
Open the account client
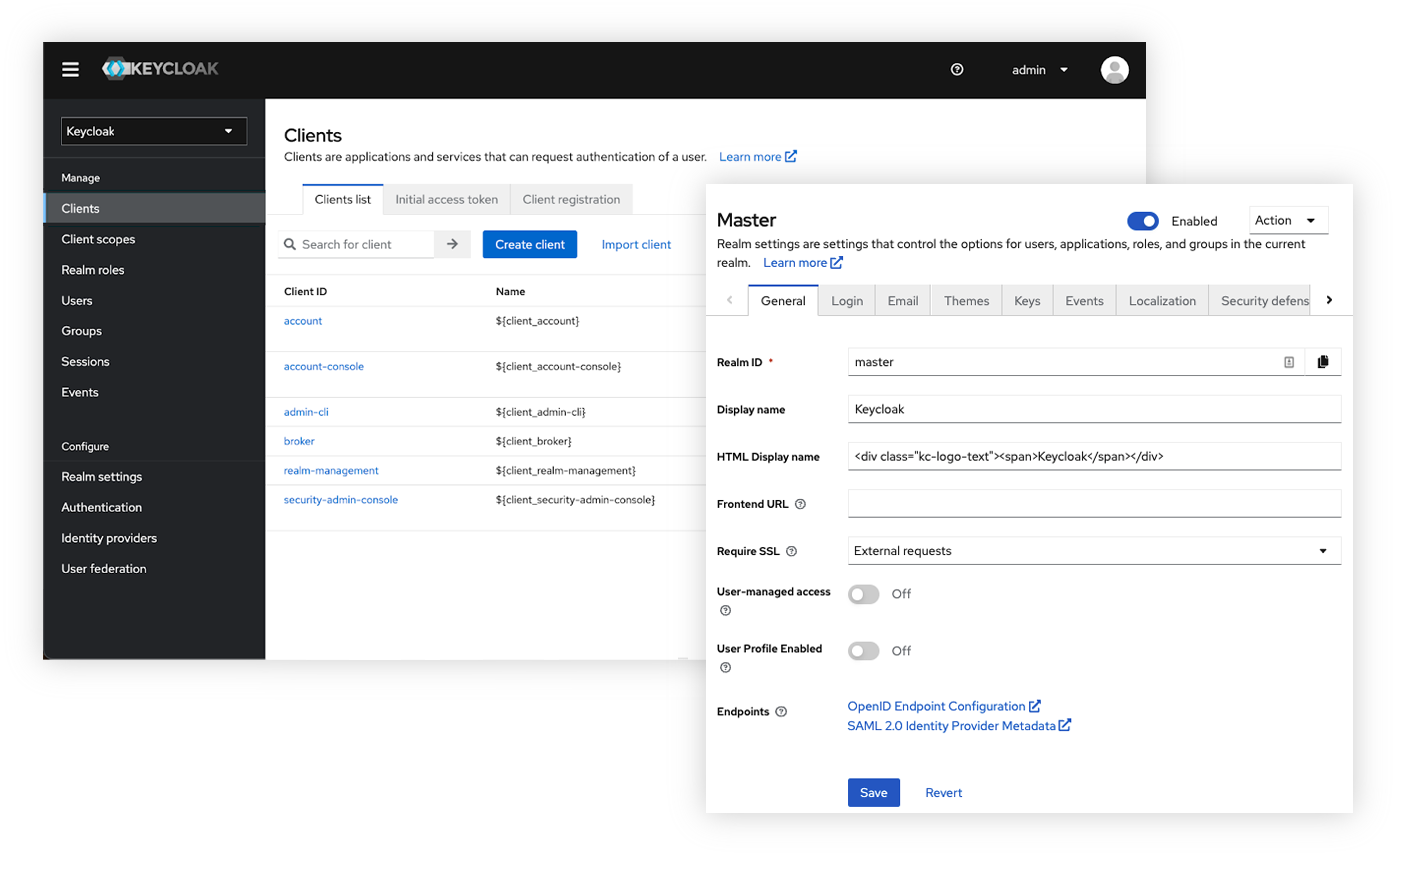coord(303,321)
